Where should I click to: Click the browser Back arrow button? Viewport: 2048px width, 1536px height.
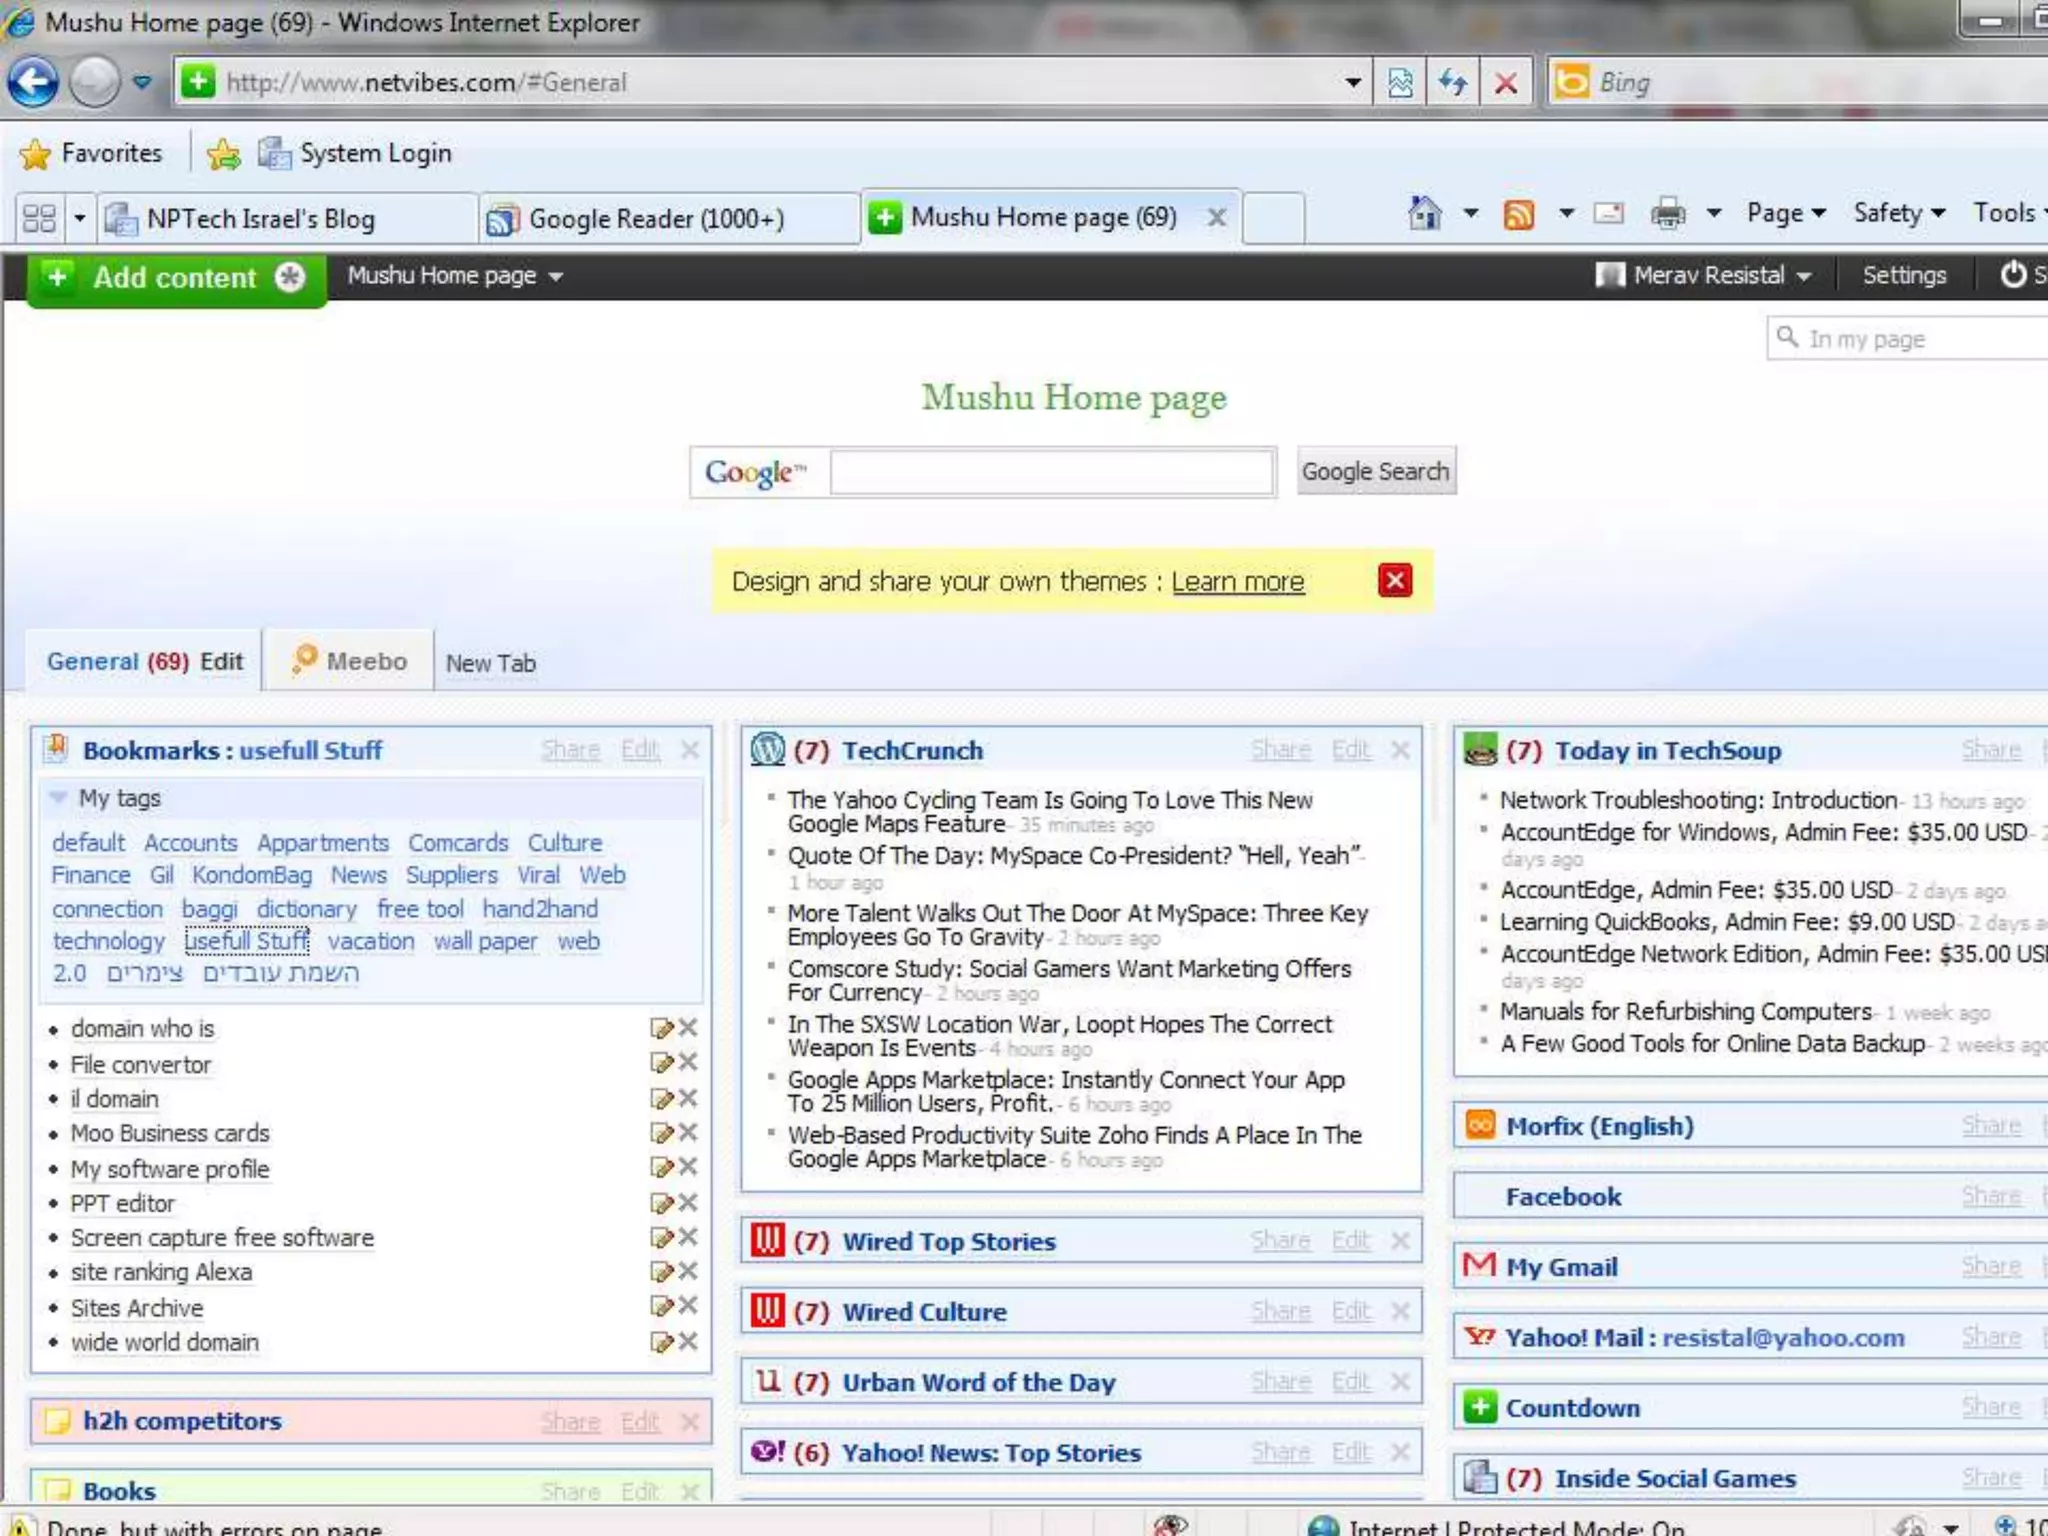(33, 83)
